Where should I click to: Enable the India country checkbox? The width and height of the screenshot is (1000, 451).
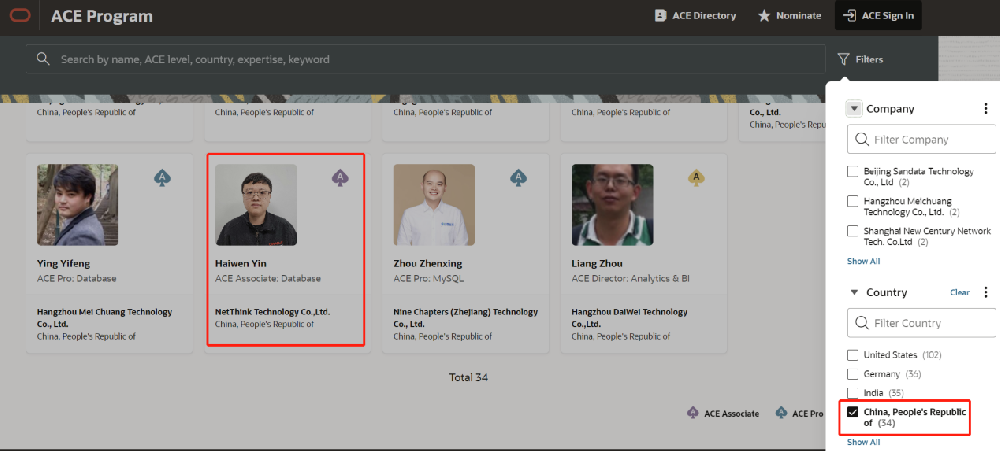[x=853, y=393]
